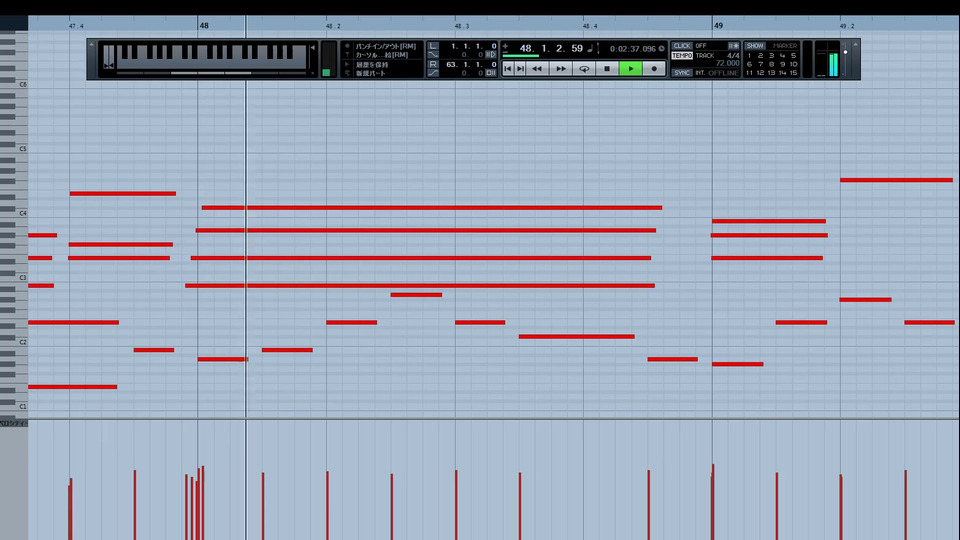The height and width of the screenshot is (540, 960).
Task: Jump to marker 10
Action: coord(793,64)
